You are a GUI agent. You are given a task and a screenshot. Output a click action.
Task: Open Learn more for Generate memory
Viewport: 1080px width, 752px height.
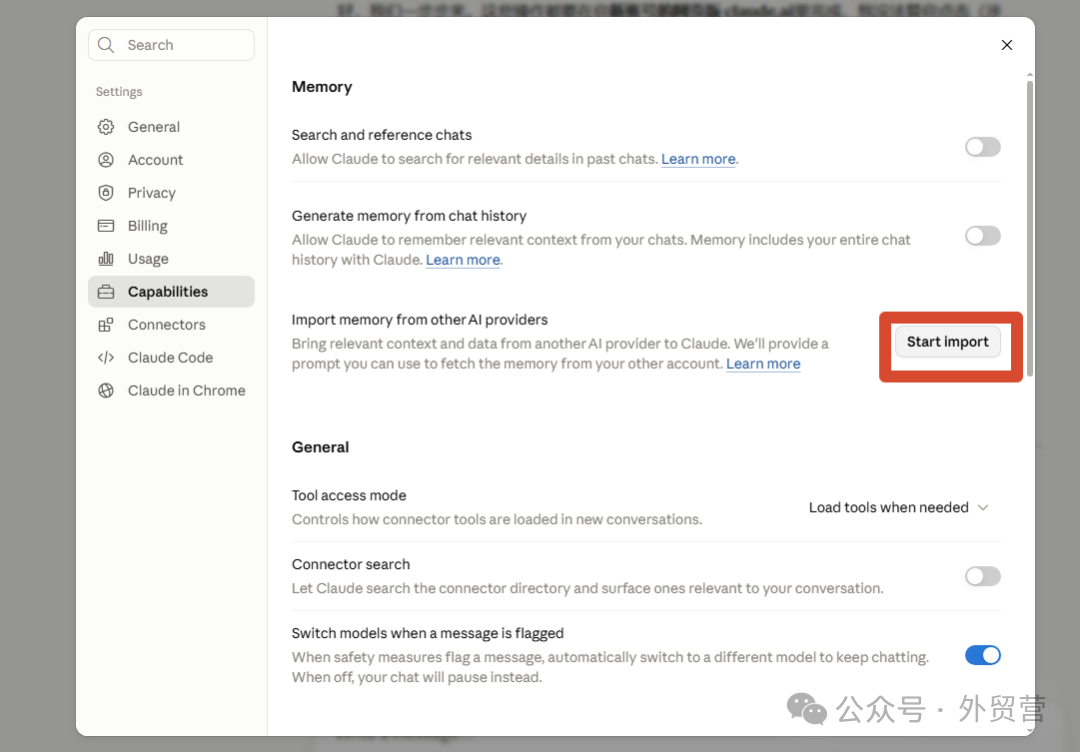[463, 260]
